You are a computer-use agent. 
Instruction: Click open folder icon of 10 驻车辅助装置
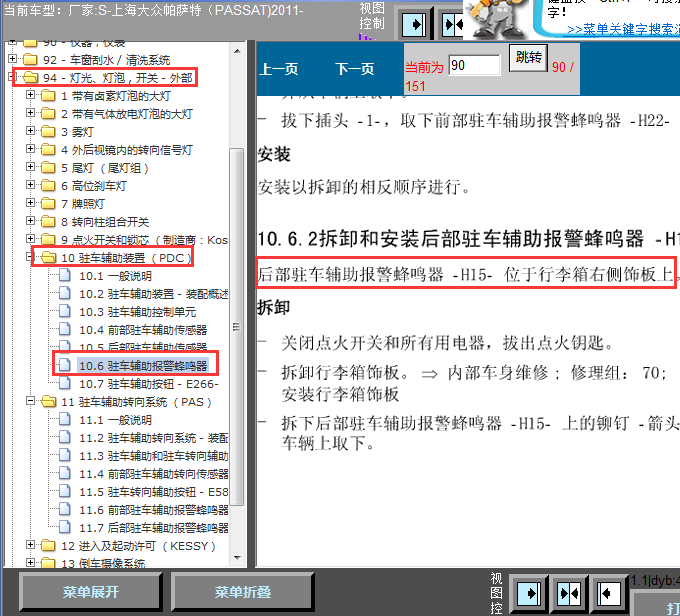48,258
